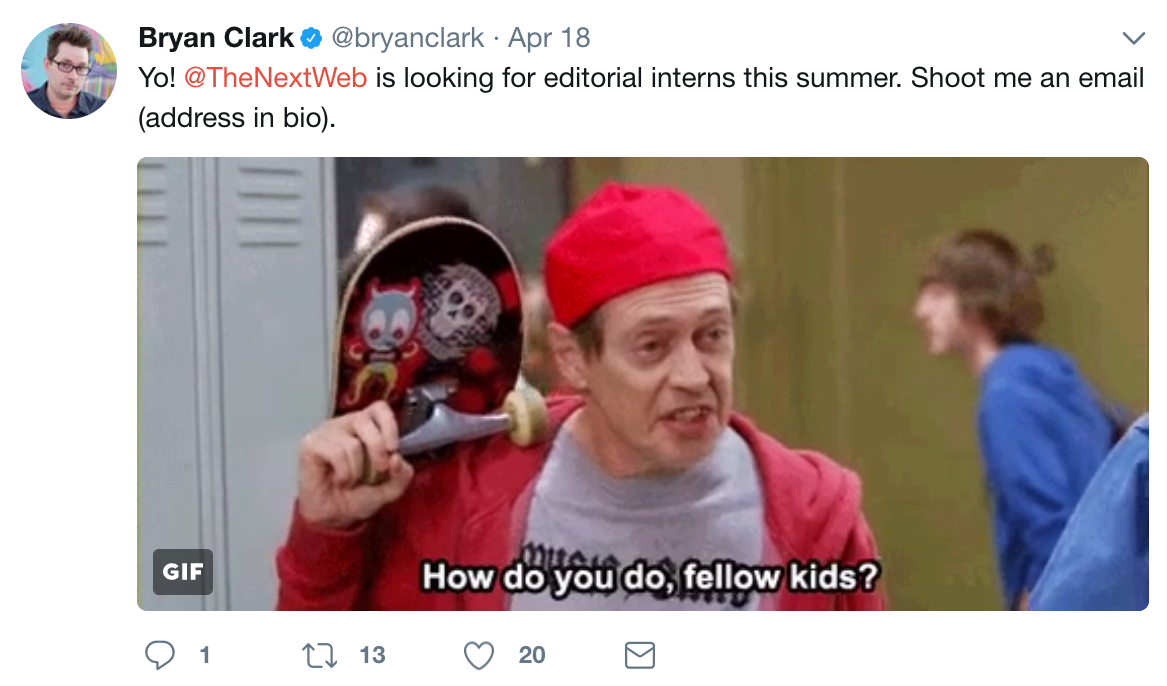Open direct message via the envelope icon

[x=639, y=655]
